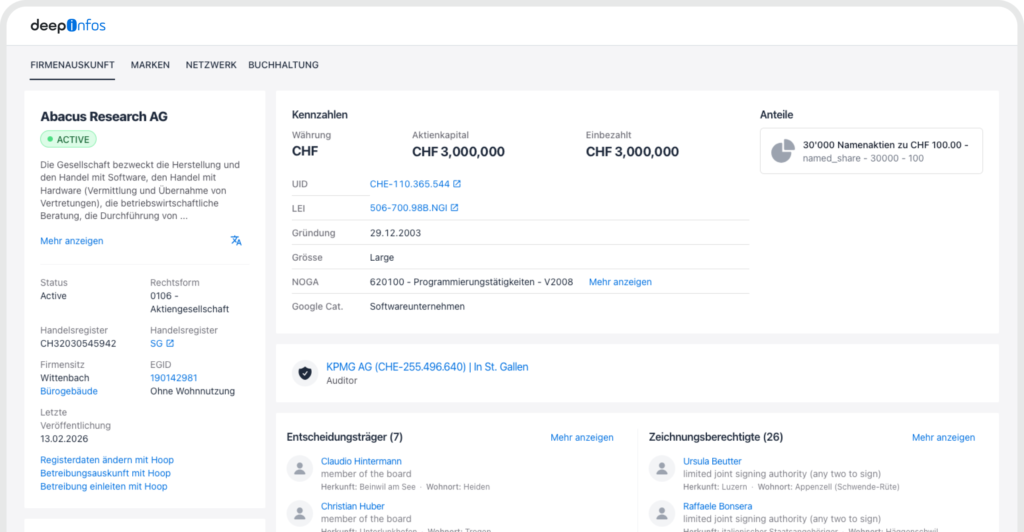Click the Bürogebäude link
Viewport: 1024px width, 532px height.
click(x=69, y=391)
